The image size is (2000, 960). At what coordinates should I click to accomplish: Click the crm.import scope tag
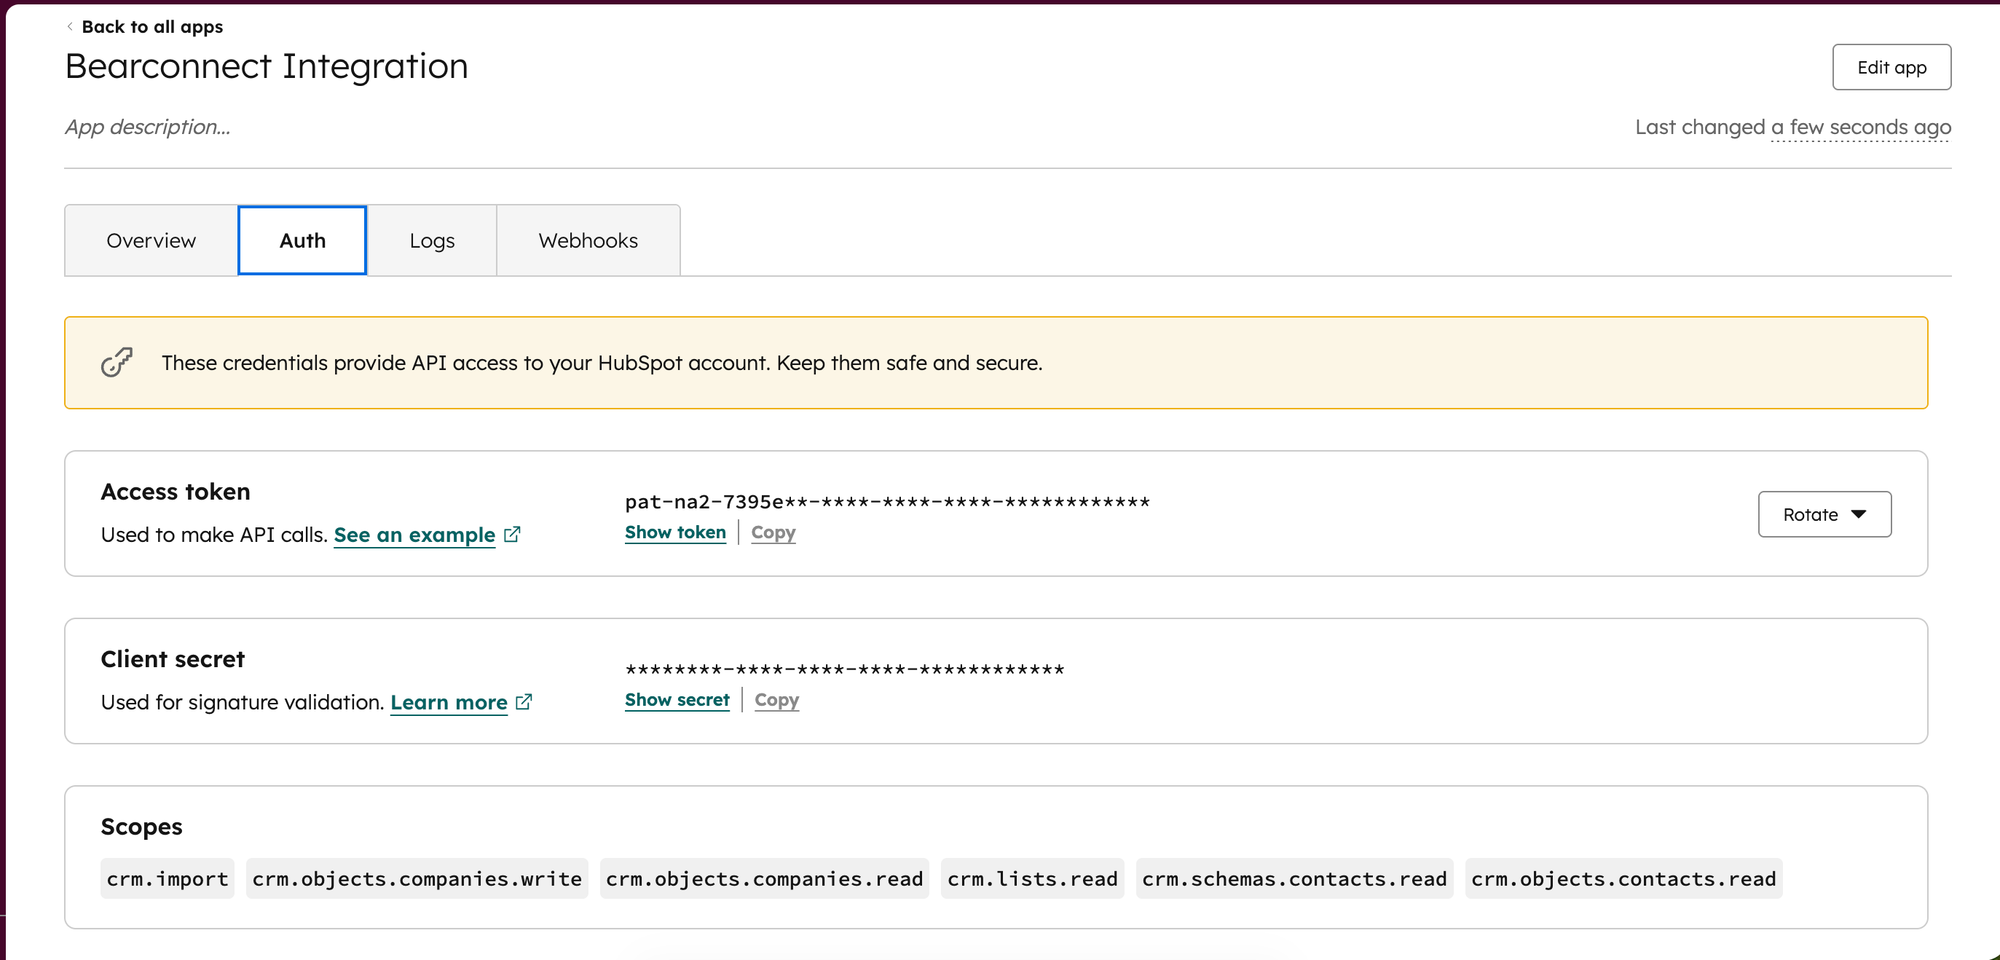click(x=167, y=879)
